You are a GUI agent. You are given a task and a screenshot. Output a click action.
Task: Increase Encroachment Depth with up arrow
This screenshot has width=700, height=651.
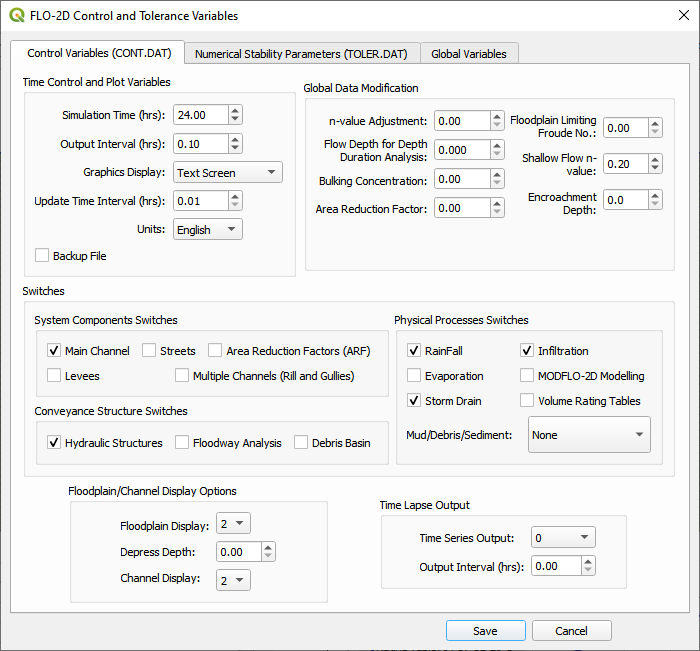click(655, 195)
